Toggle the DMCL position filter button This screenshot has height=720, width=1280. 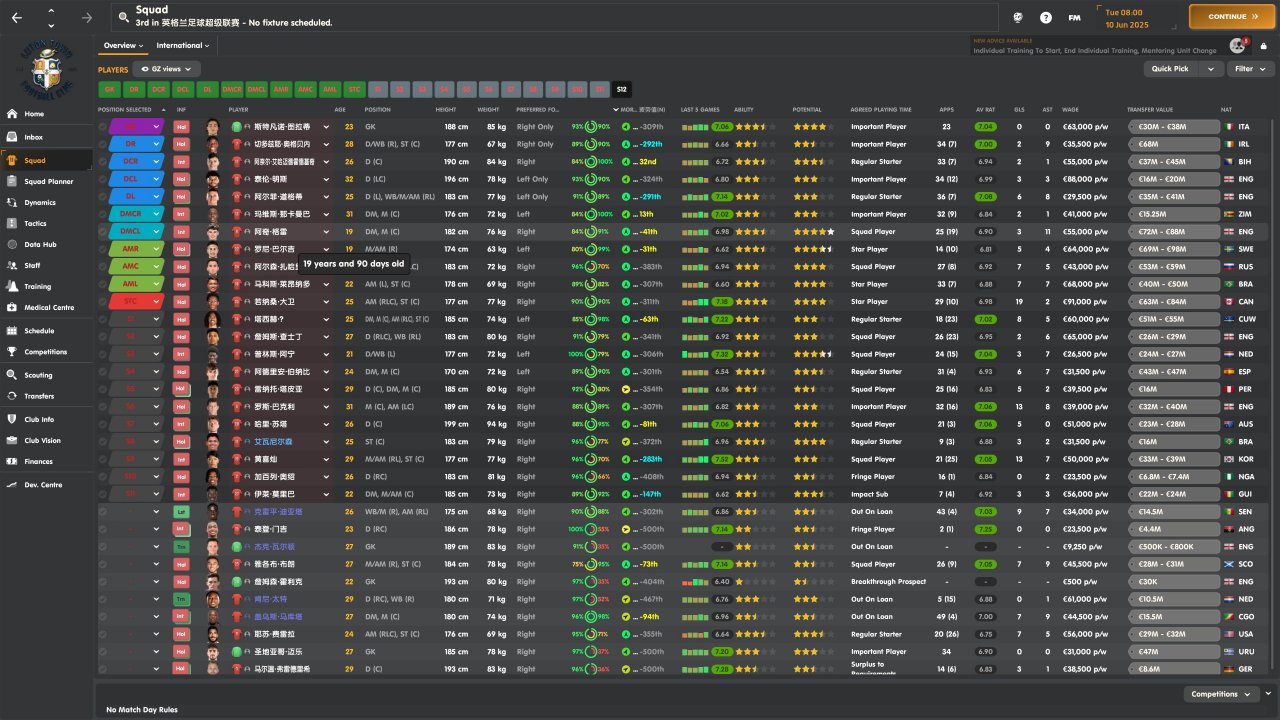(256, 89)
